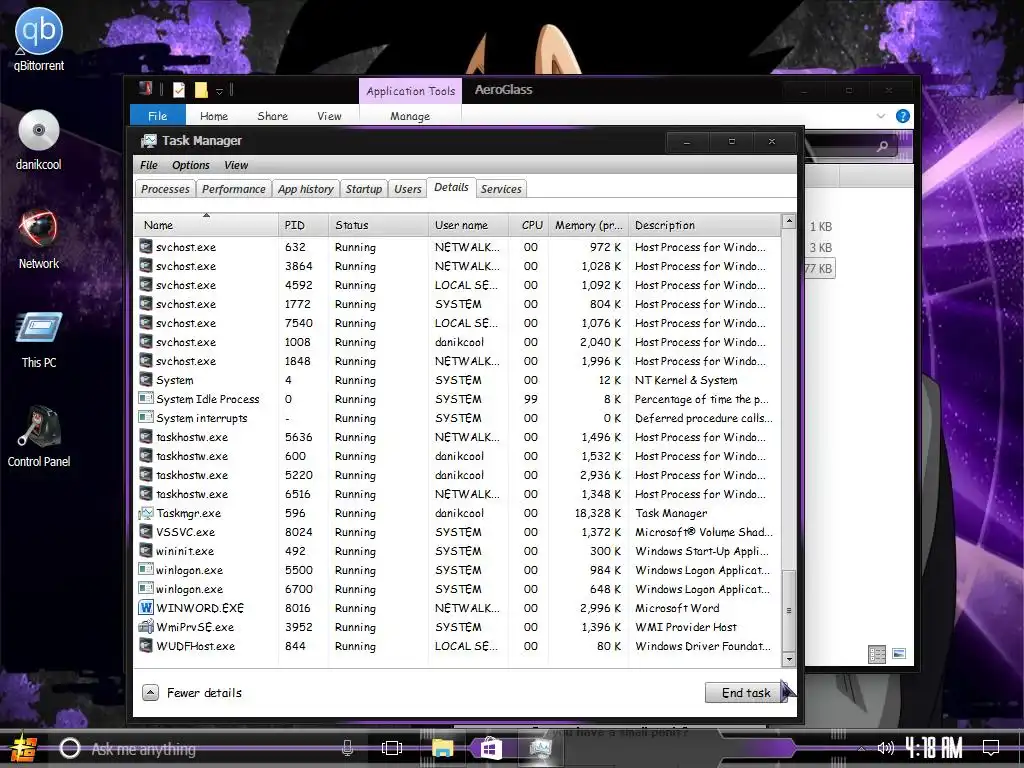Open This PC desktop icon
This screenshot has width=1024, height=768.
(39, 340)
